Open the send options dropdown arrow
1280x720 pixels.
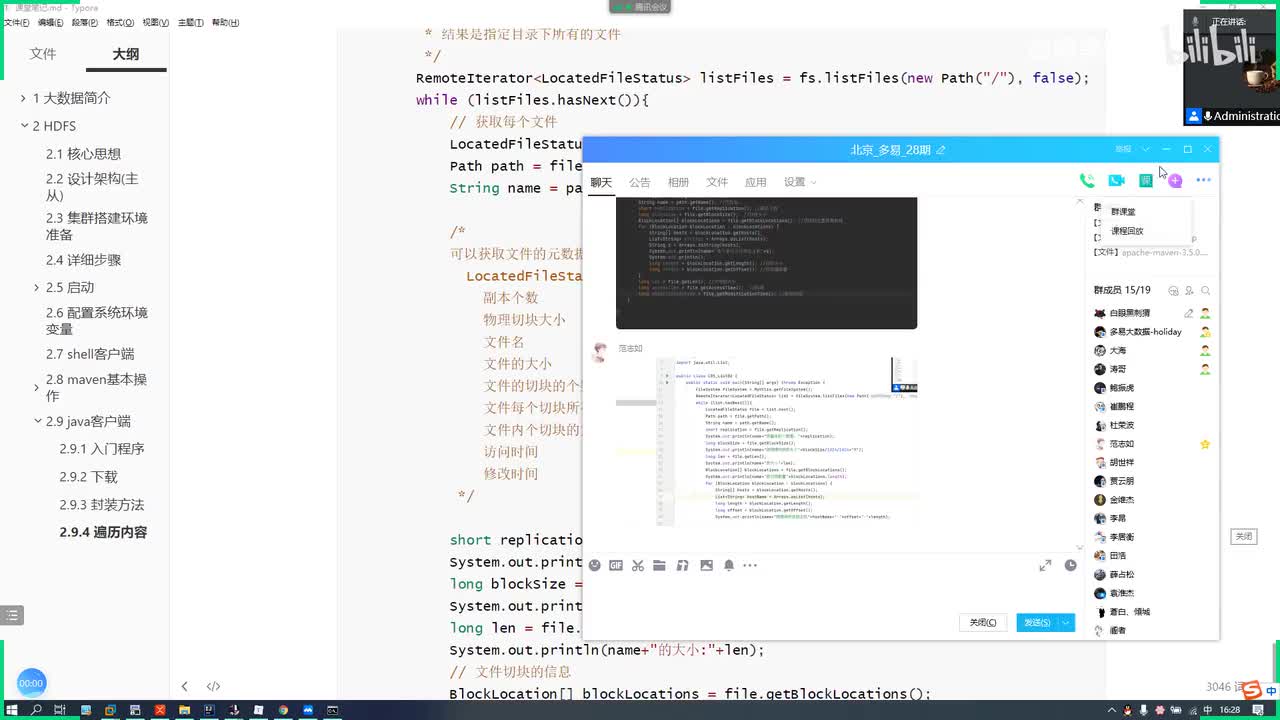click(1066, 622)
